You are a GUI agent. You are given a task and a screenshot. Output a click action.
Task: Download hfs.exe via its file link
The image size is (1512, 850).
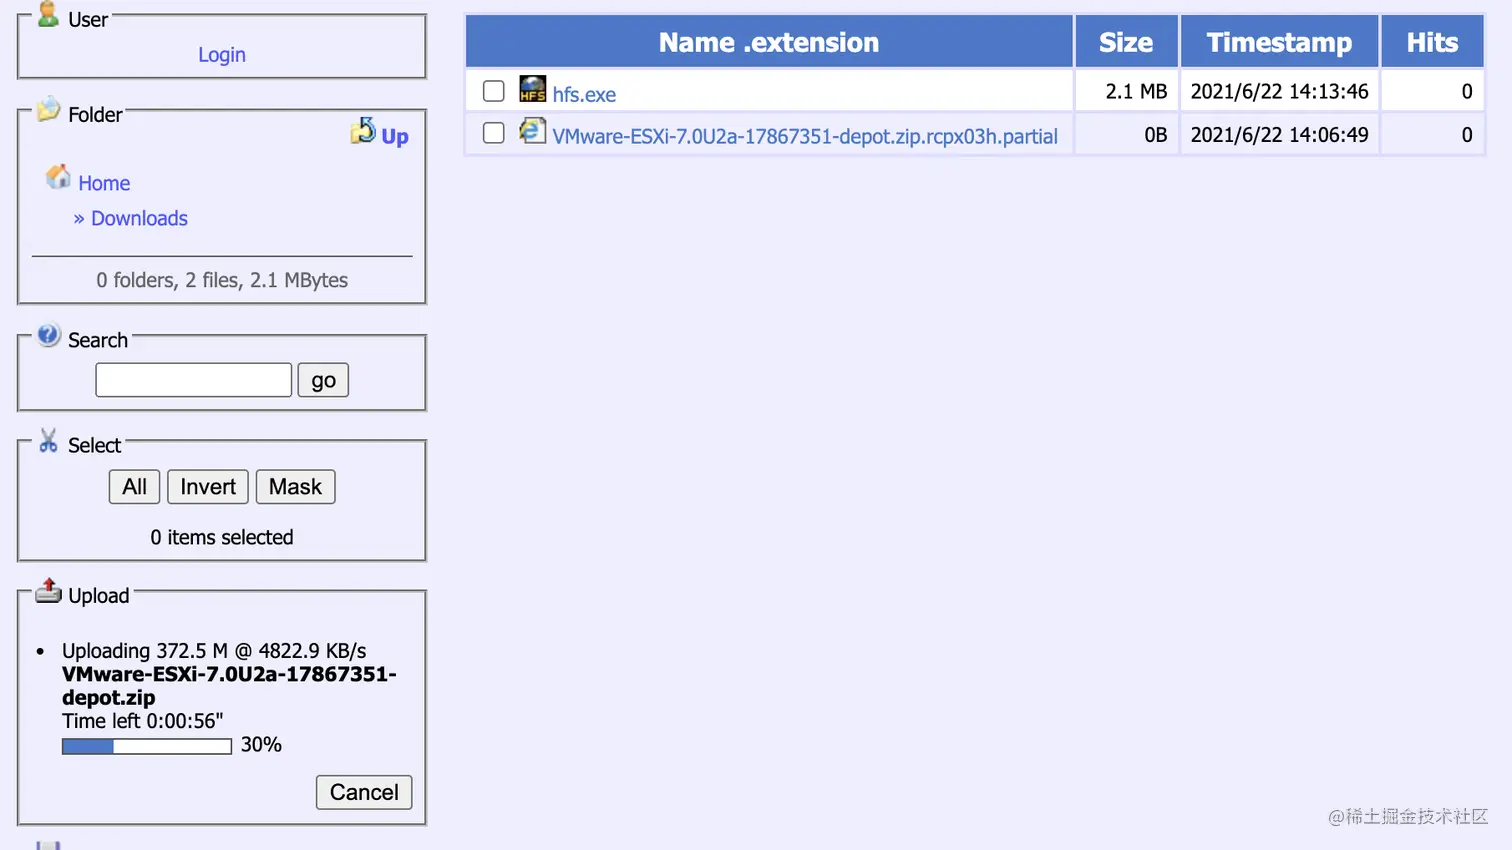coord(584,95)
